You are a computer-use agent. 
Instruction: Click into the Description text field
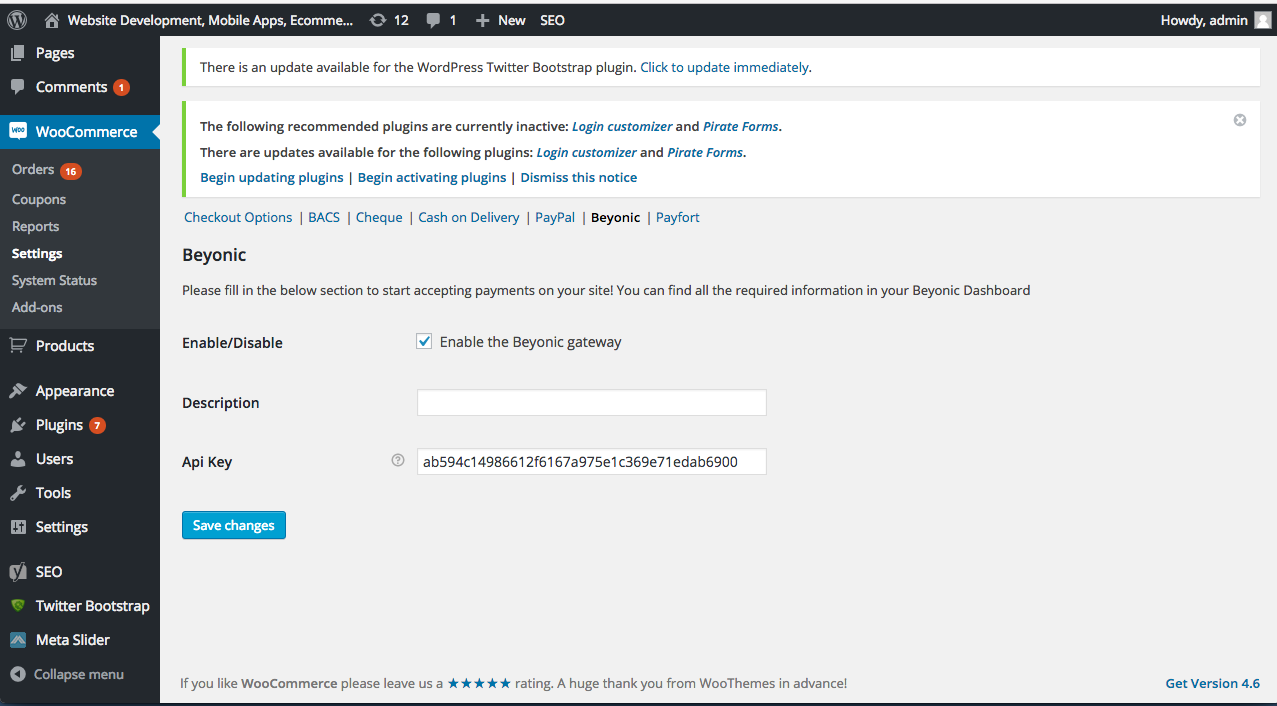pos(591,403)
